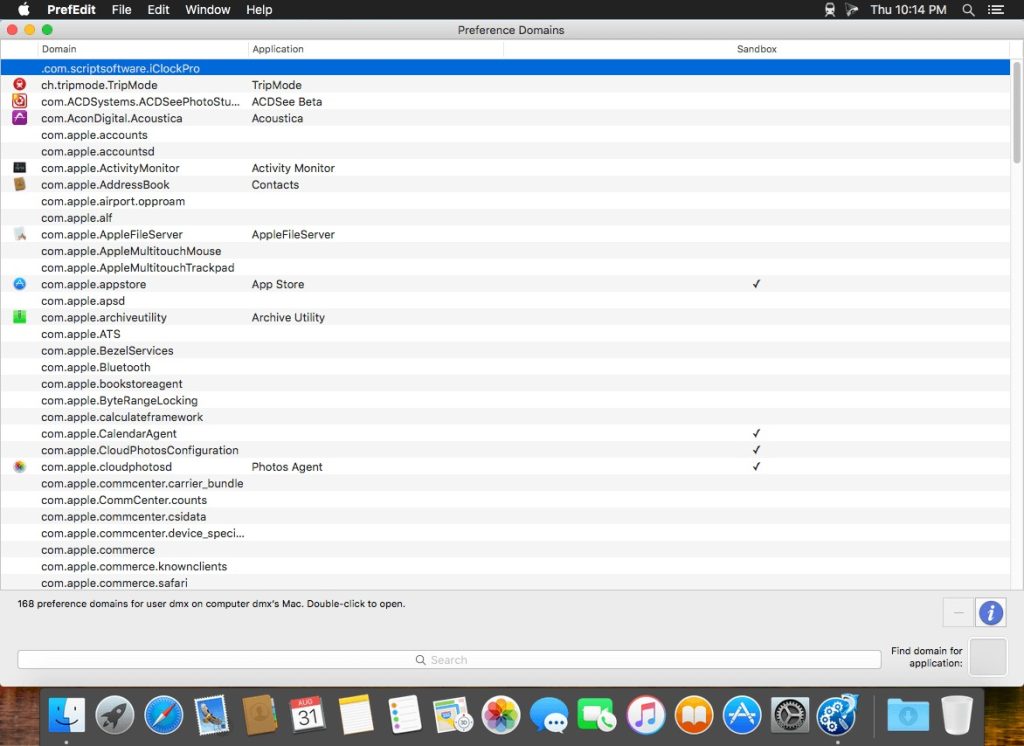The width and height of the screenshot is (1024, 746).
Task: Click the Search field
Action: coord(449,660)
